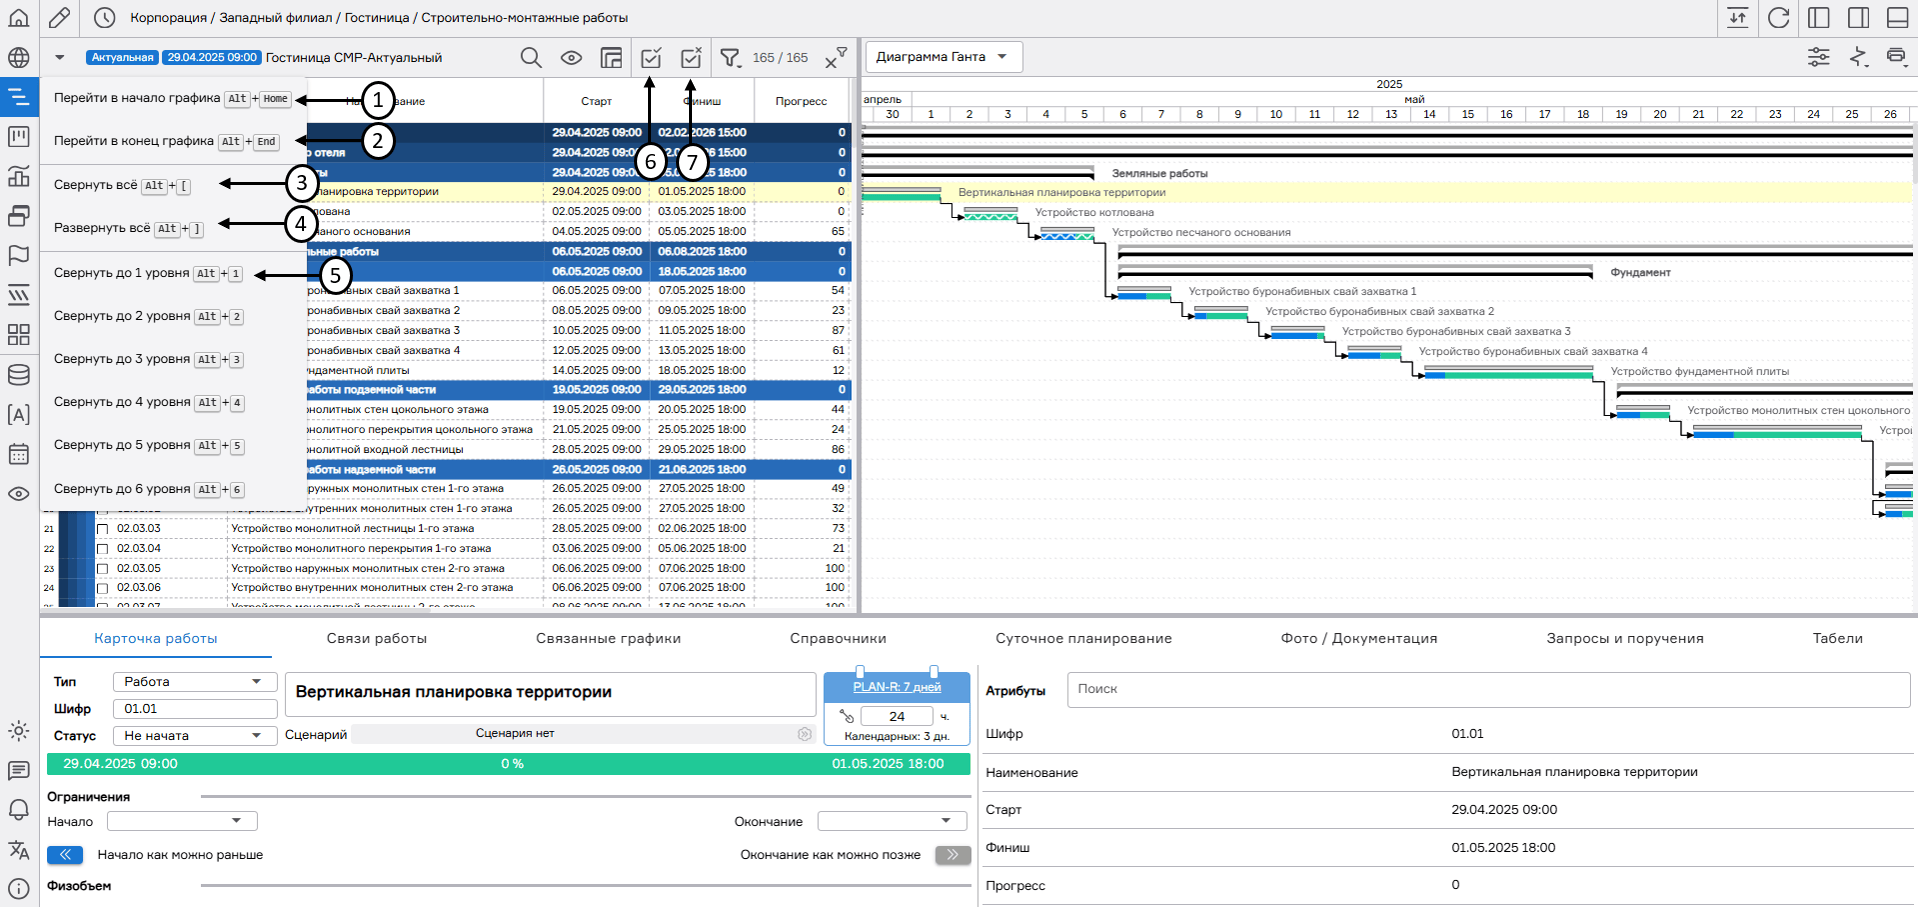Click the green 0 % progress bar
The width and height of the screenshot is (1918, 907).
click(508, 764)
